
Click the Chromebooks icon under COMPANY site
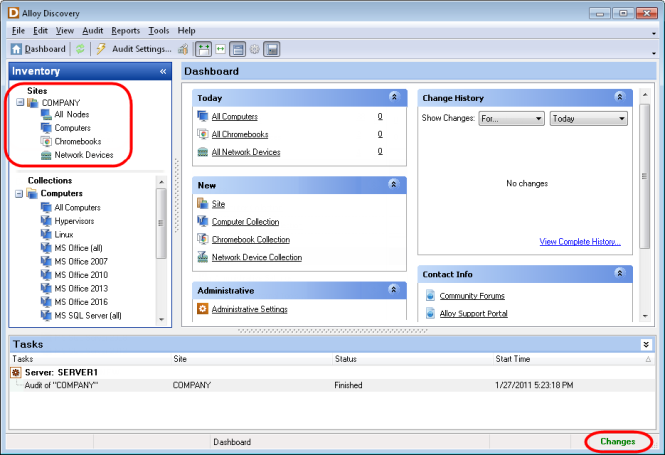point(46,141)
